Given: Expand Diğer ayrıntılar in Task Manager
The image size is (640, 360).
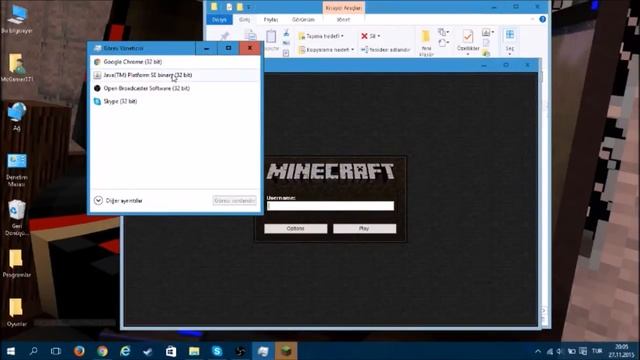Looking at the screenshot, I should tap(118, 200).
